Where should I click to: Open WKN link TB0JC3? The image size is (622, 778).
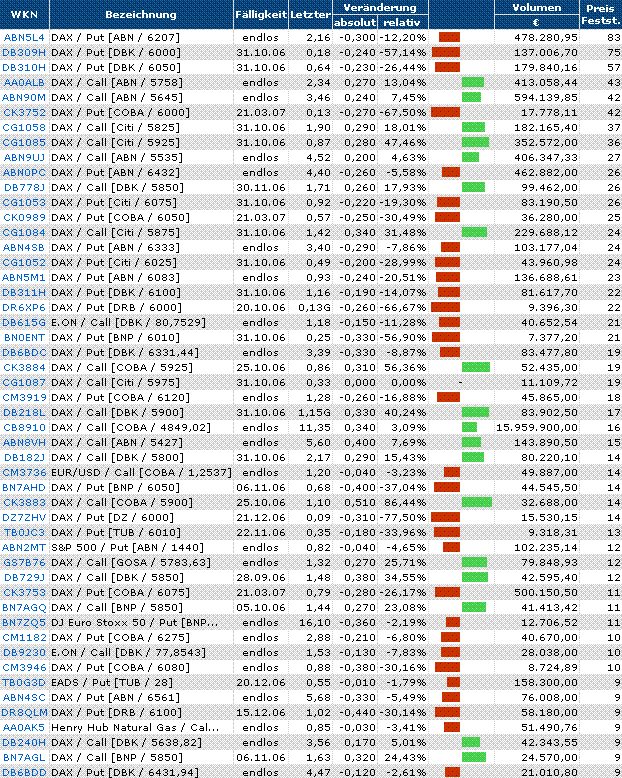coord(24,532)
